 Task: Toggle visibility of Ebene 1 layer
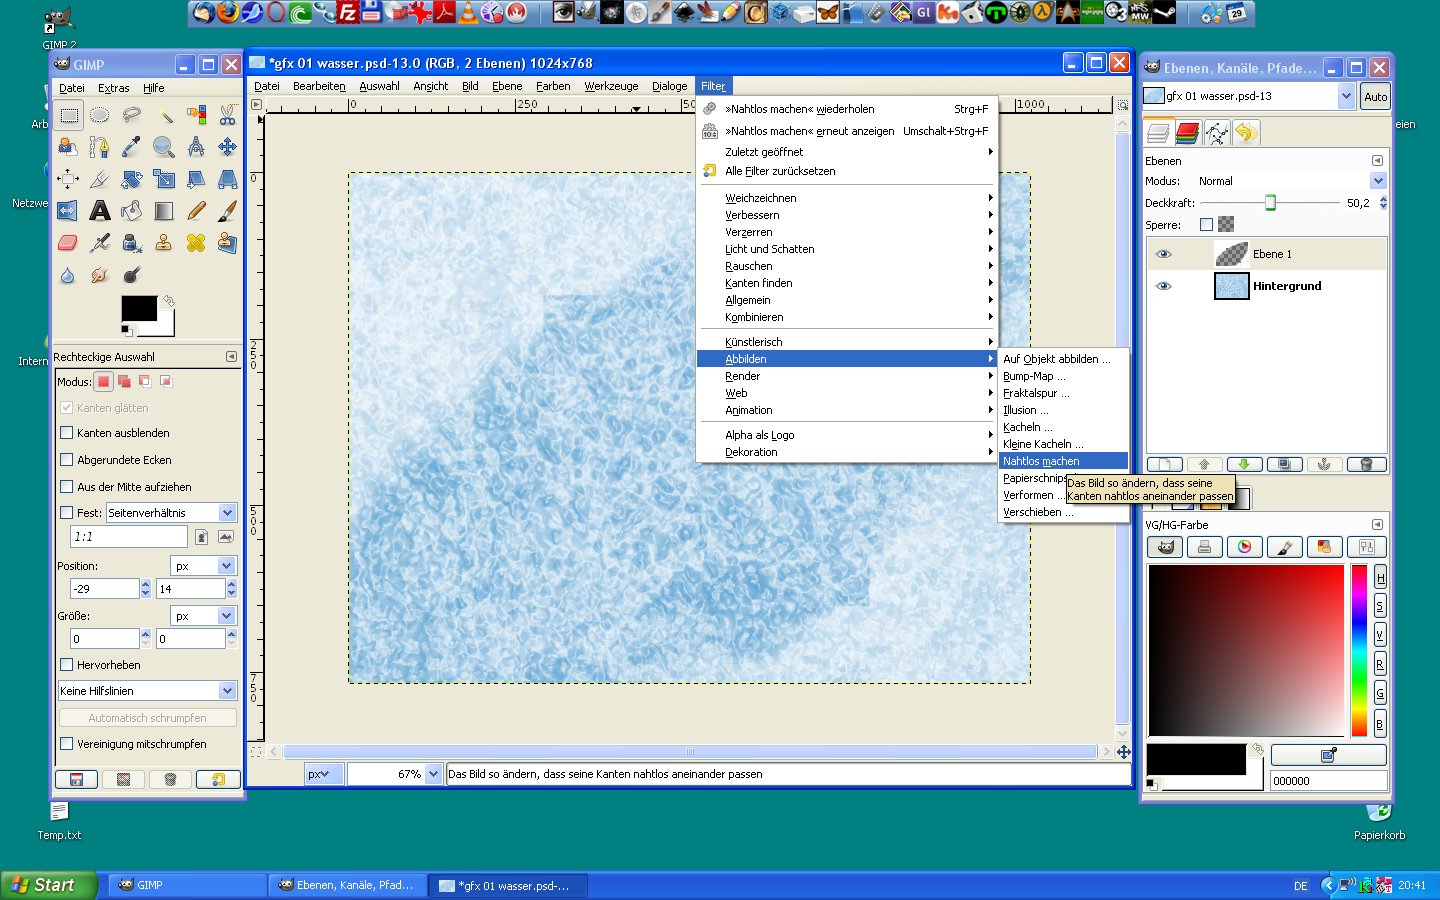(1163, 254)
